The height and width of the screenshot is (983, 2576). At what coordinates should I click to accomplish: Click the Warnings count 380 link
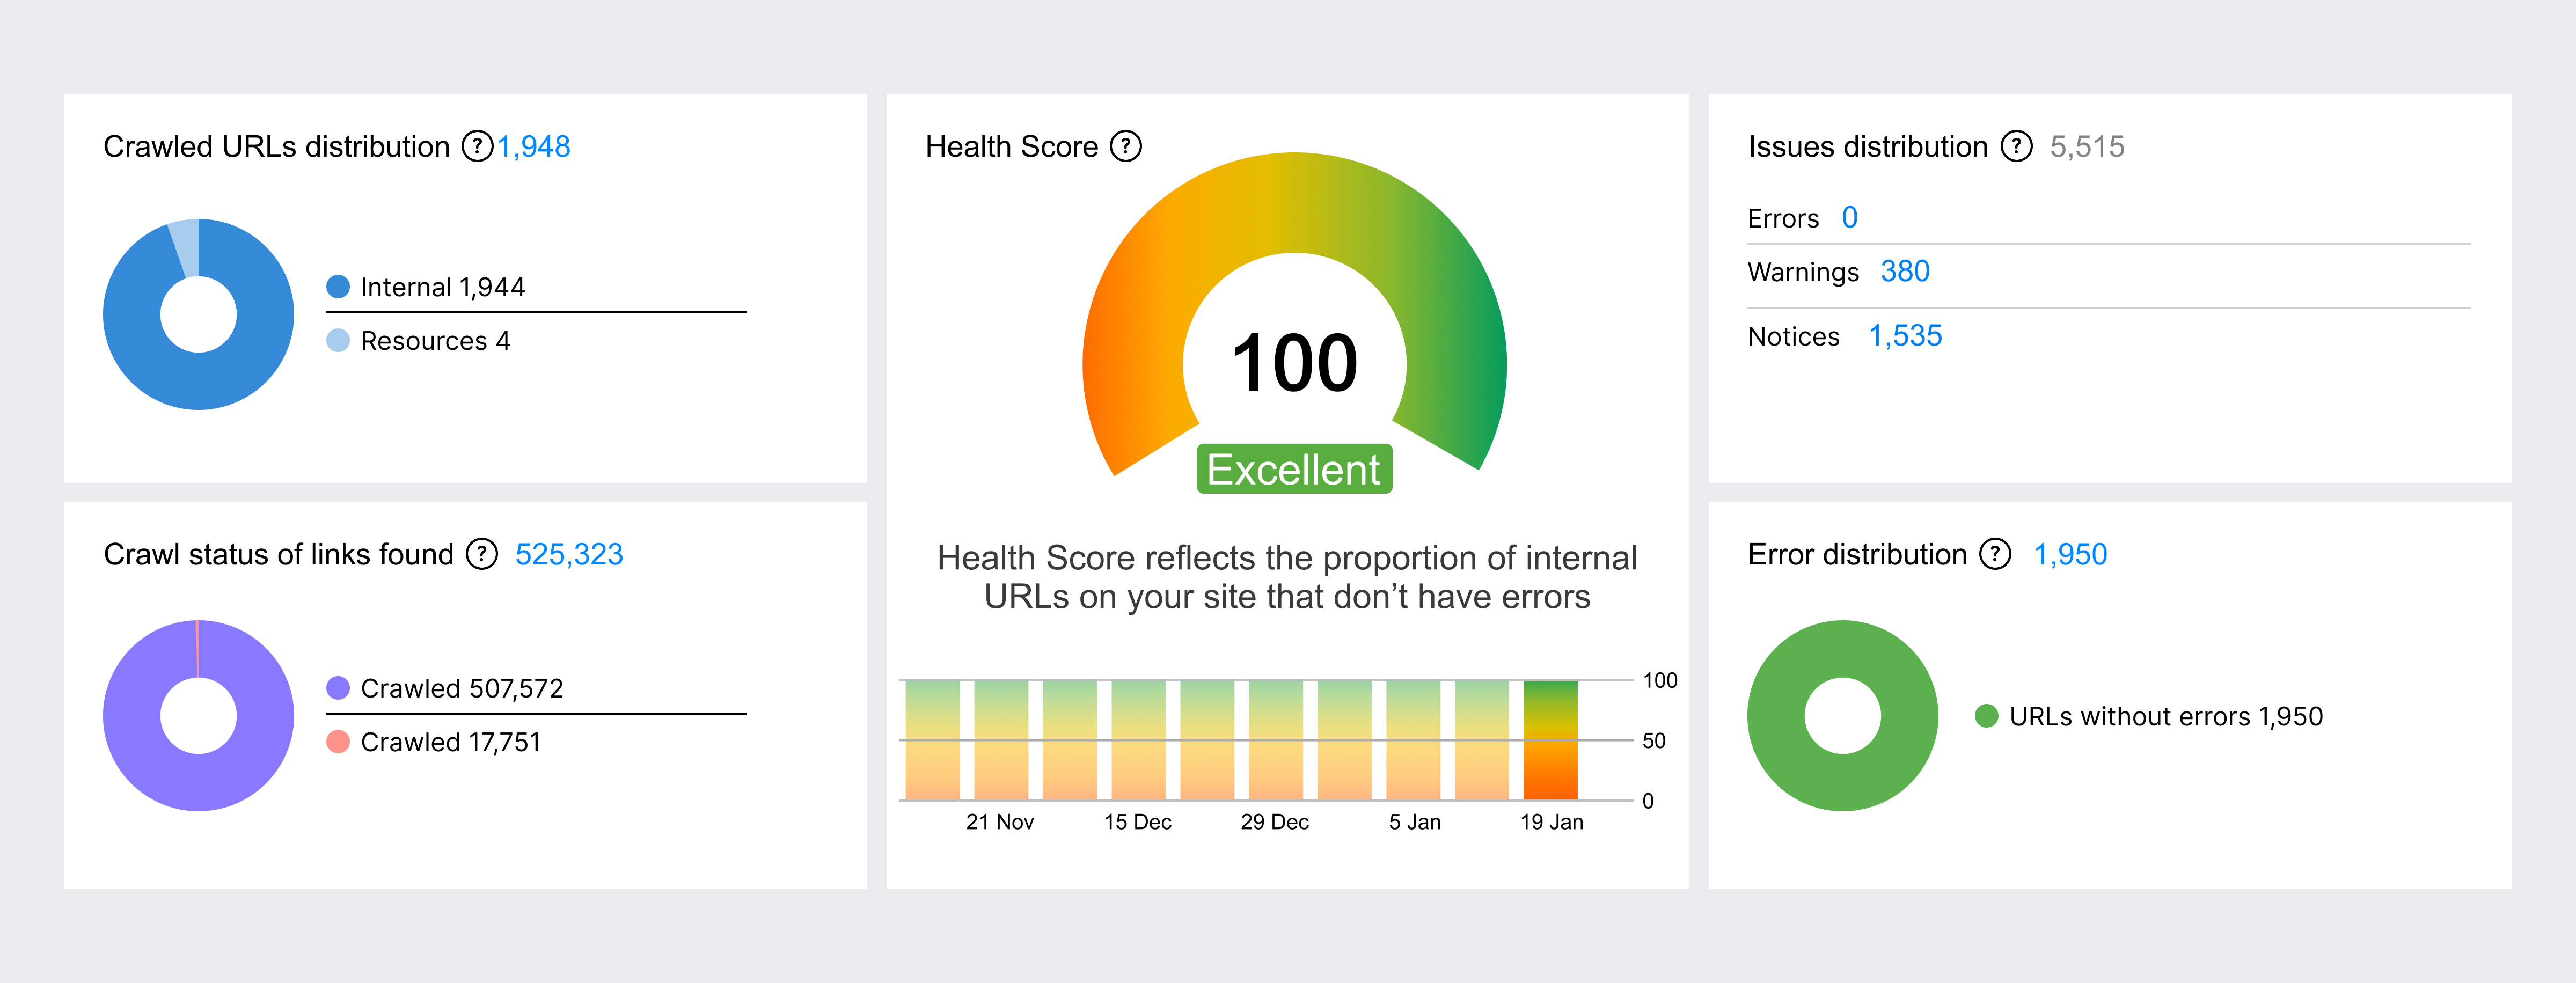[1905, 271]
